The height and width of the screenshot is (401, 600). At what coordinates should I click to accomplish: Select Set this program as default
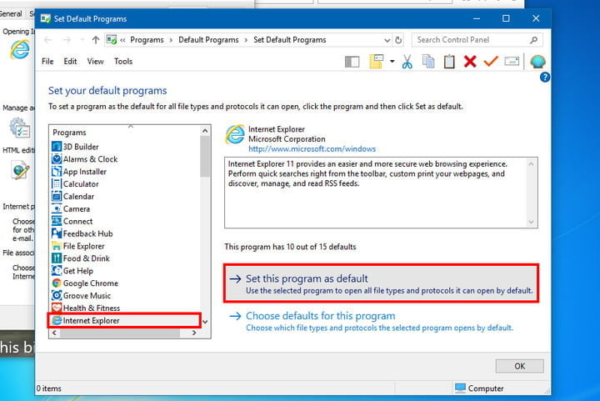click(x=381, y=284)
